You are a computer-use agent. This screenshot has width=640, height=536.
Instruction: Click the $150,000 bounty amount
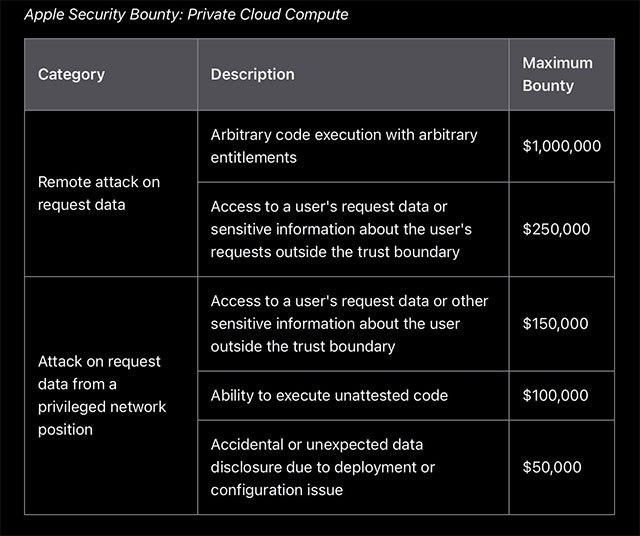pyautogui.click(x=556, y=324)
